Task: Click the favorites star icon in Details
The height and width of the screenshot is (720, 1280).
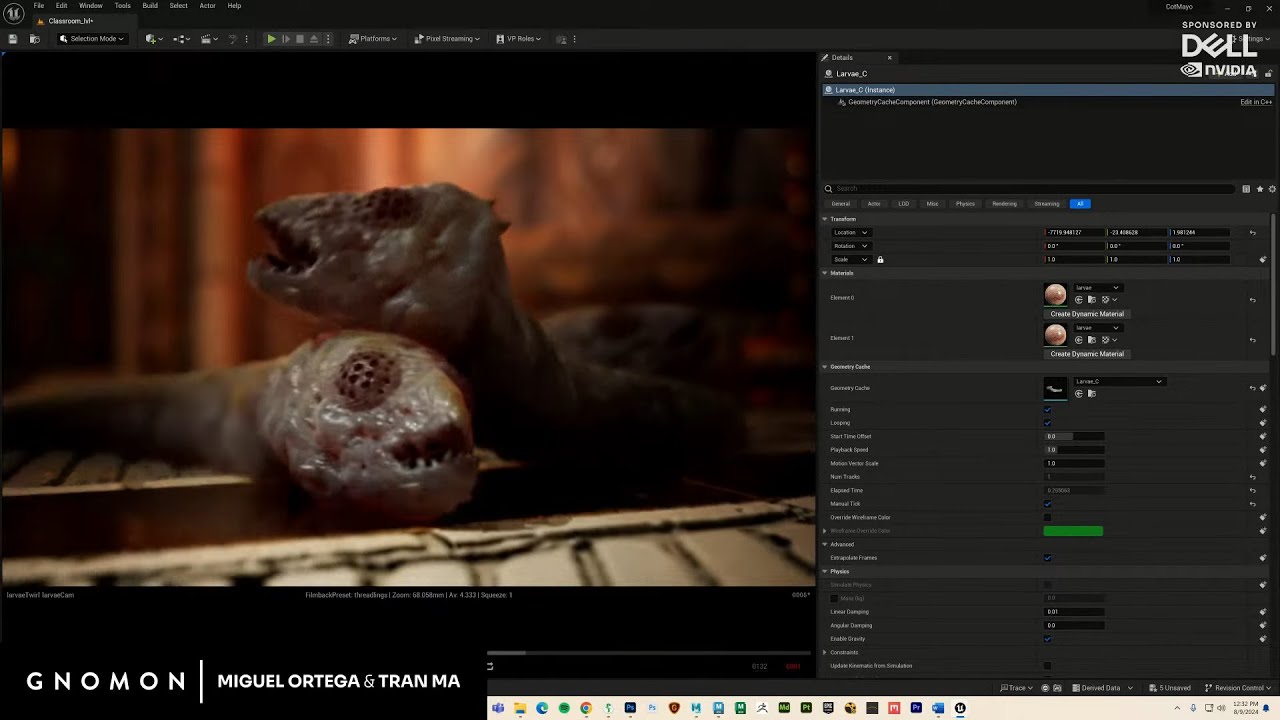Action: tap(1259, 189)
